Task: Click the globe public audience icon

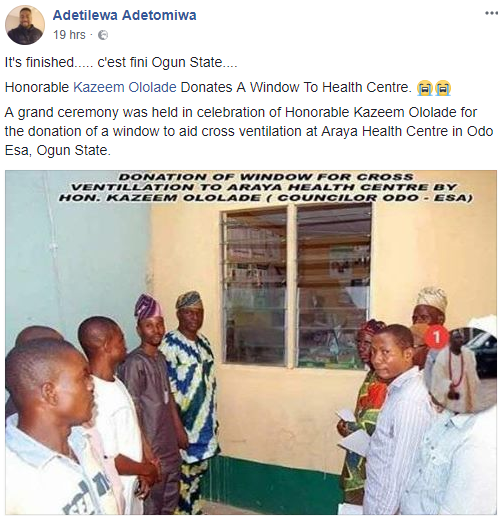Action: (103, 35)
